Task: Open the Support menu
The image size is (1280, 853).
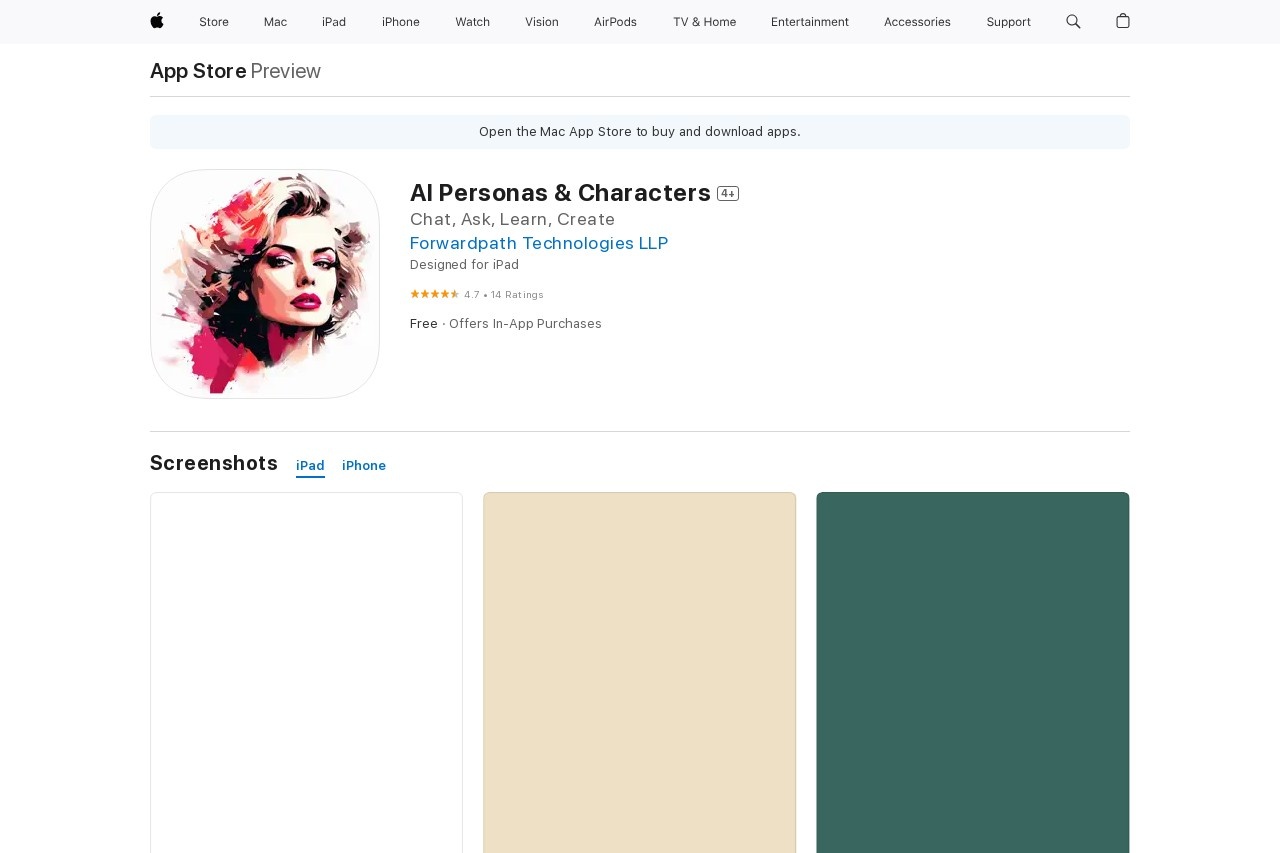Action: (1008, 22)
